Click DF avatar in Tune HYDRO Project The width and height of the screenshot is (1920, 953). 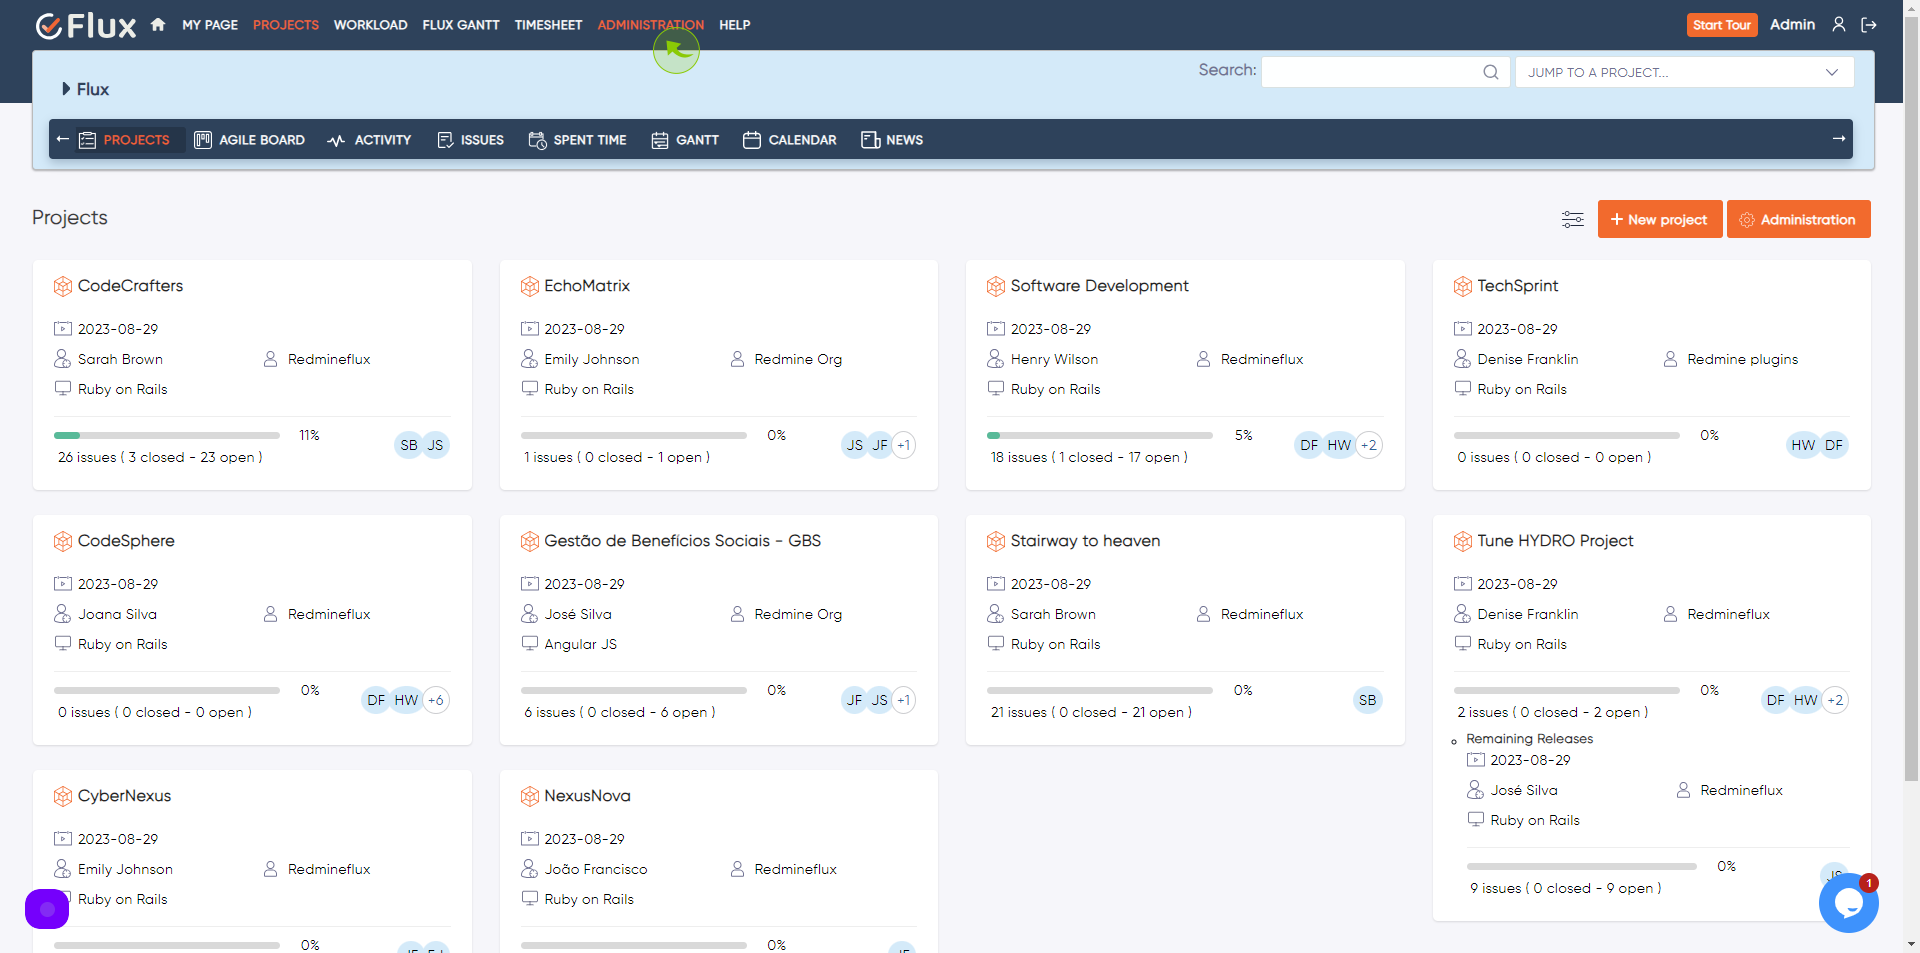[1776, 700]
